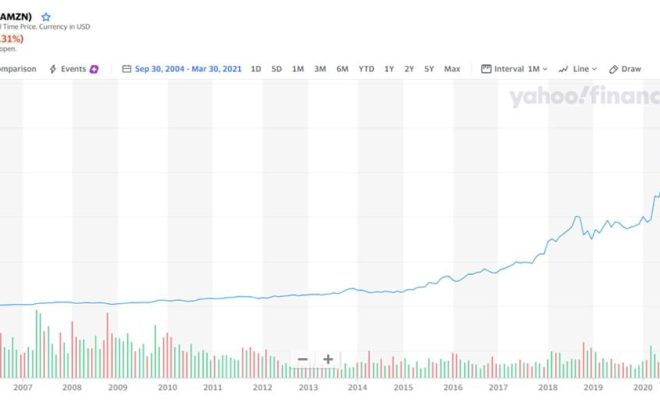Star AMZN to add to watchlist
660x416 pixels.
[x=46, y=17]
